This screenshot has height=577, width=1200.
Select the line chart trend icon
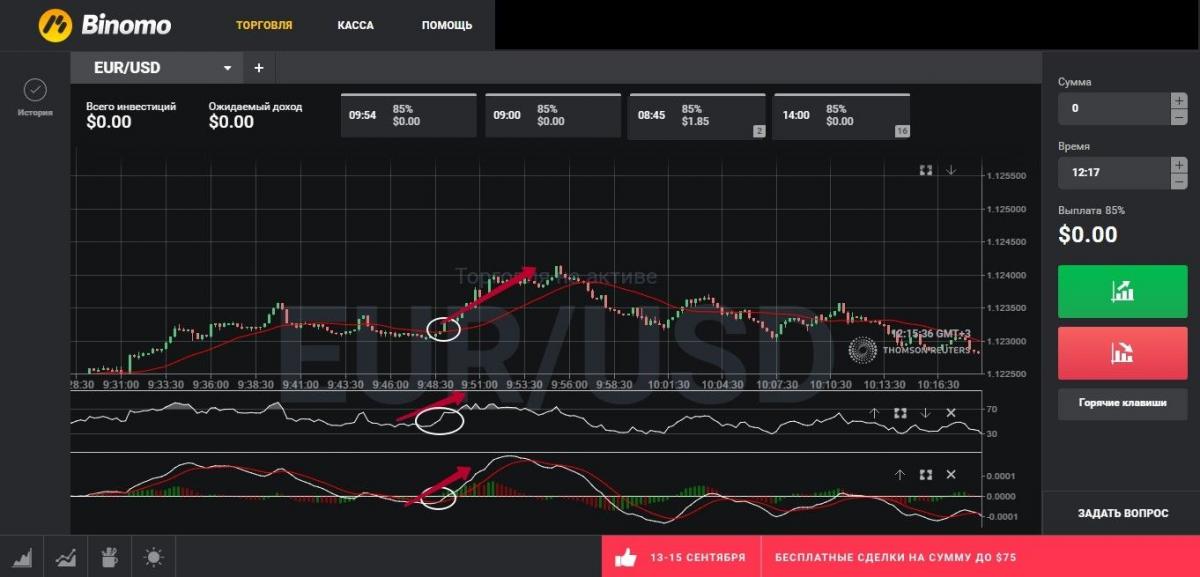point(67,557)
